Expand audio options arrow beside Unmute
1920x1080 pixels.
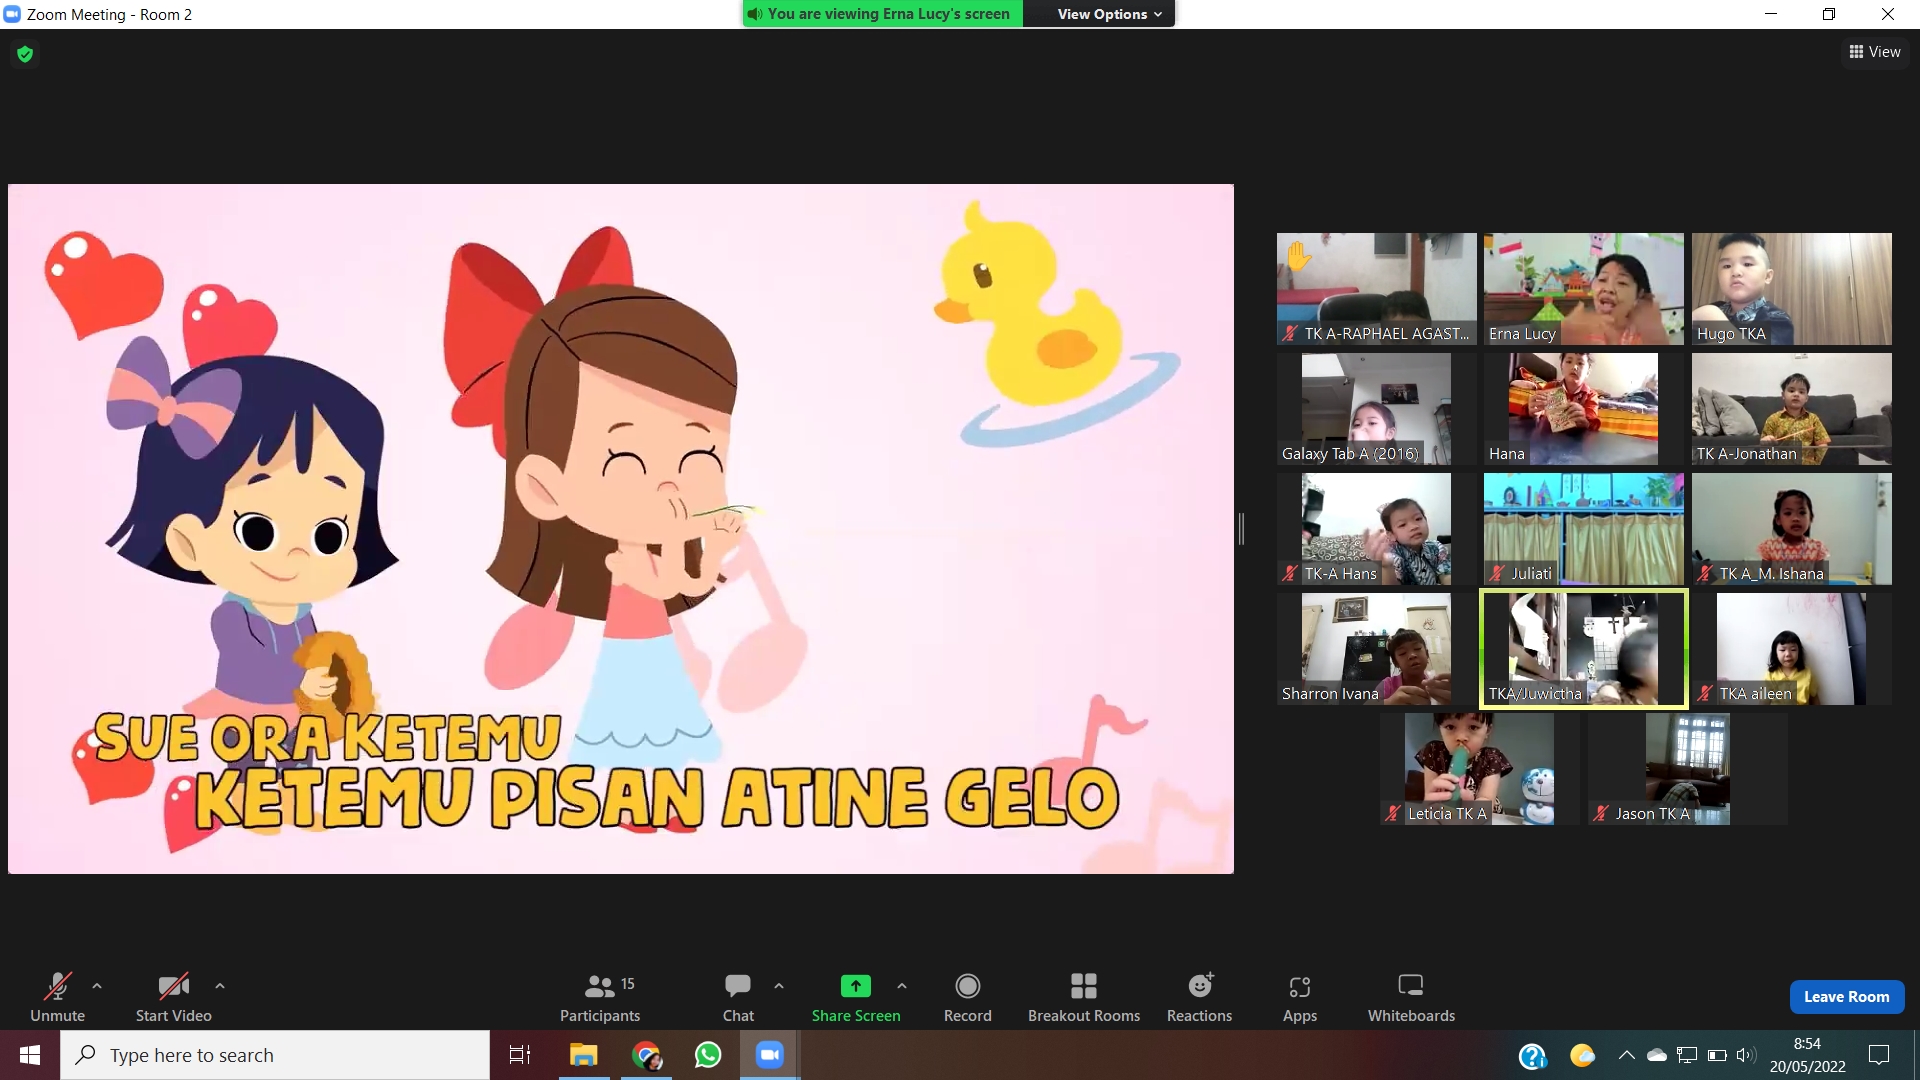pyautogui.click(x=97, y=986)
